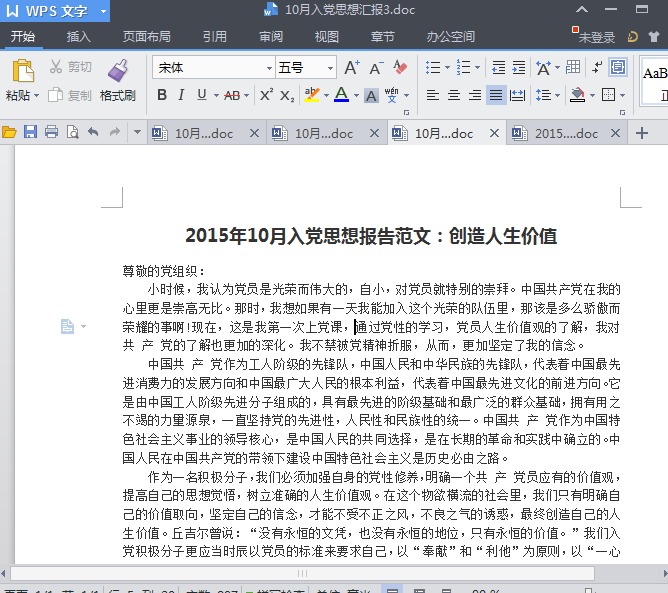Viewport: 668px width, 593px height.
Task: Apply superscript formatting
Action: pos(266,95)
